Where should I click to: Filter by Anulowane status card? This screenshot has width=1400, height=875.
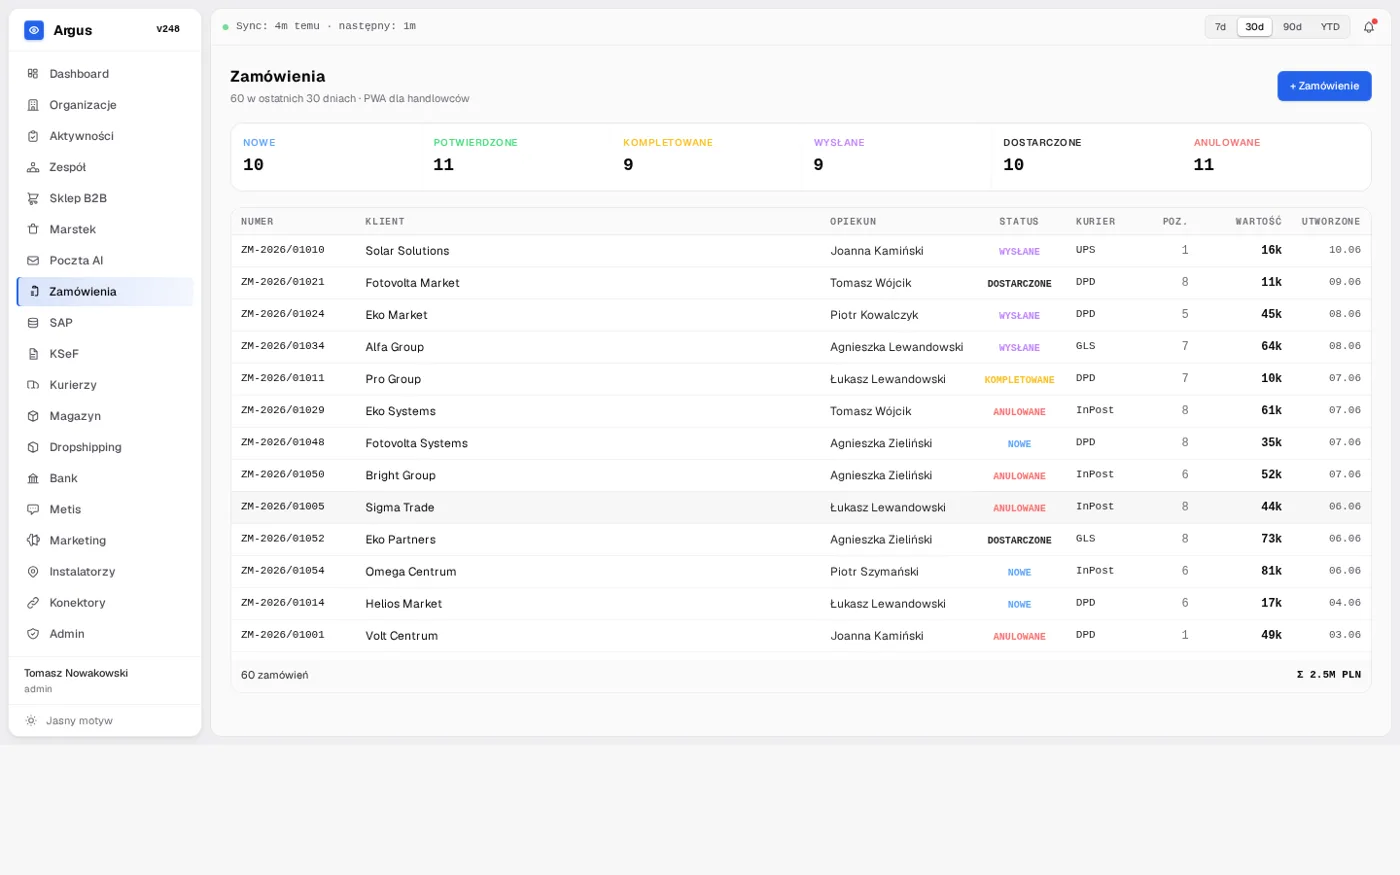coord(1276,157)
